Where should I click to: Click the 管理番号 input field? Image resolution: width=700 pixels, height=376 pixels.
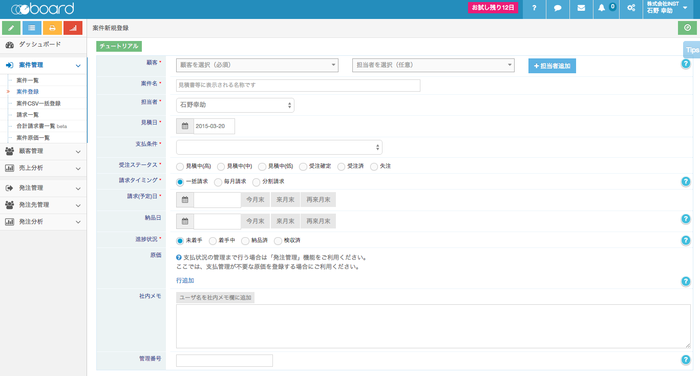coord(225,360)
